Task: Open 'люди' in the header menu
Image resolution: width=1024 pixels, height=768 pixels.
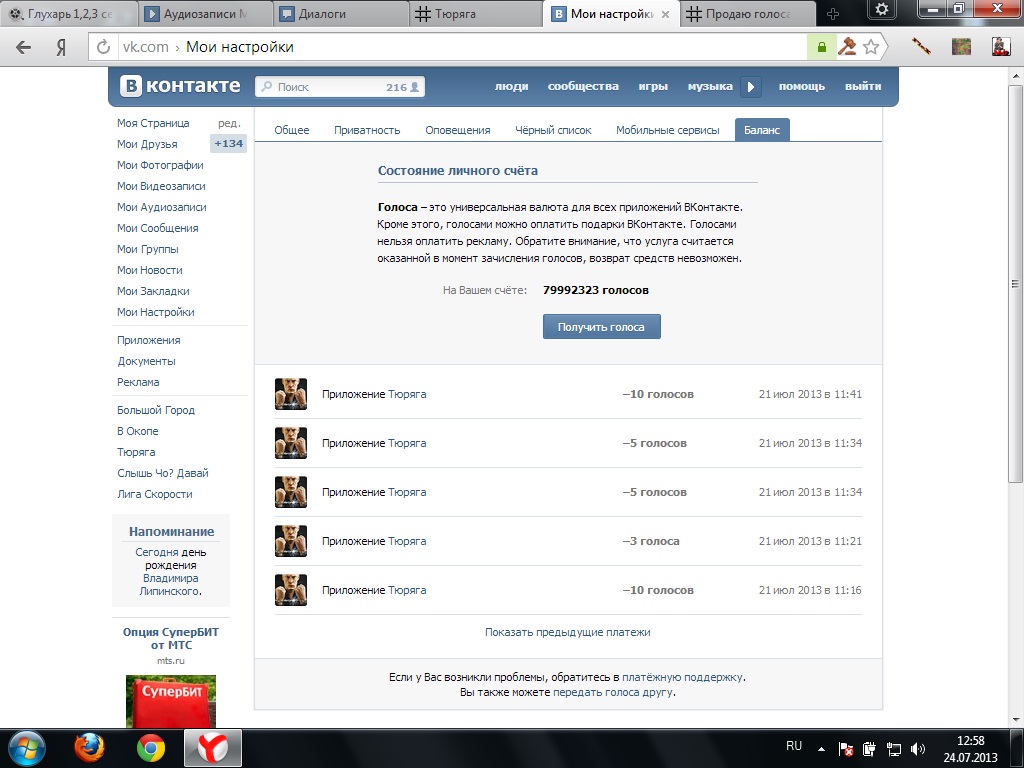Action: tap(511, 86)
